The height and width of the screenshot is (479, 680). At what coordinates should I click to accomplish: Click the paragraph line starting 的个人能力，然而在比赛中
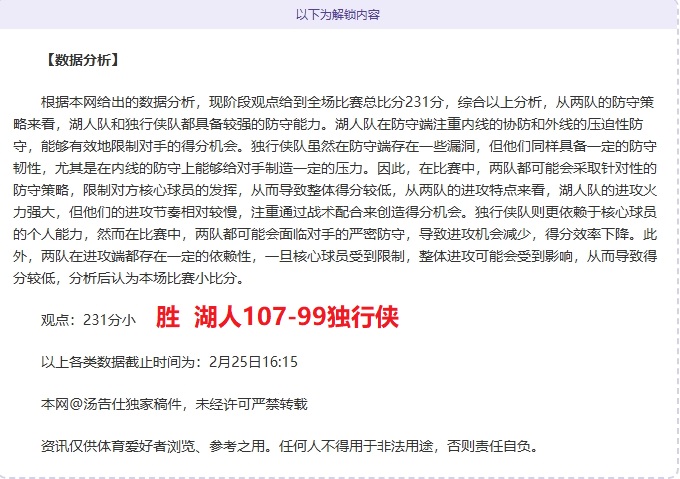click(335, 234)
